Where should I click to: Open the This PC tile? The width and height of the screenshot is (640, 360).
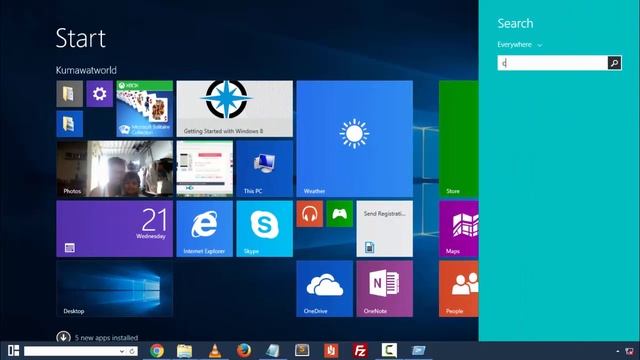tap(264, 169)
